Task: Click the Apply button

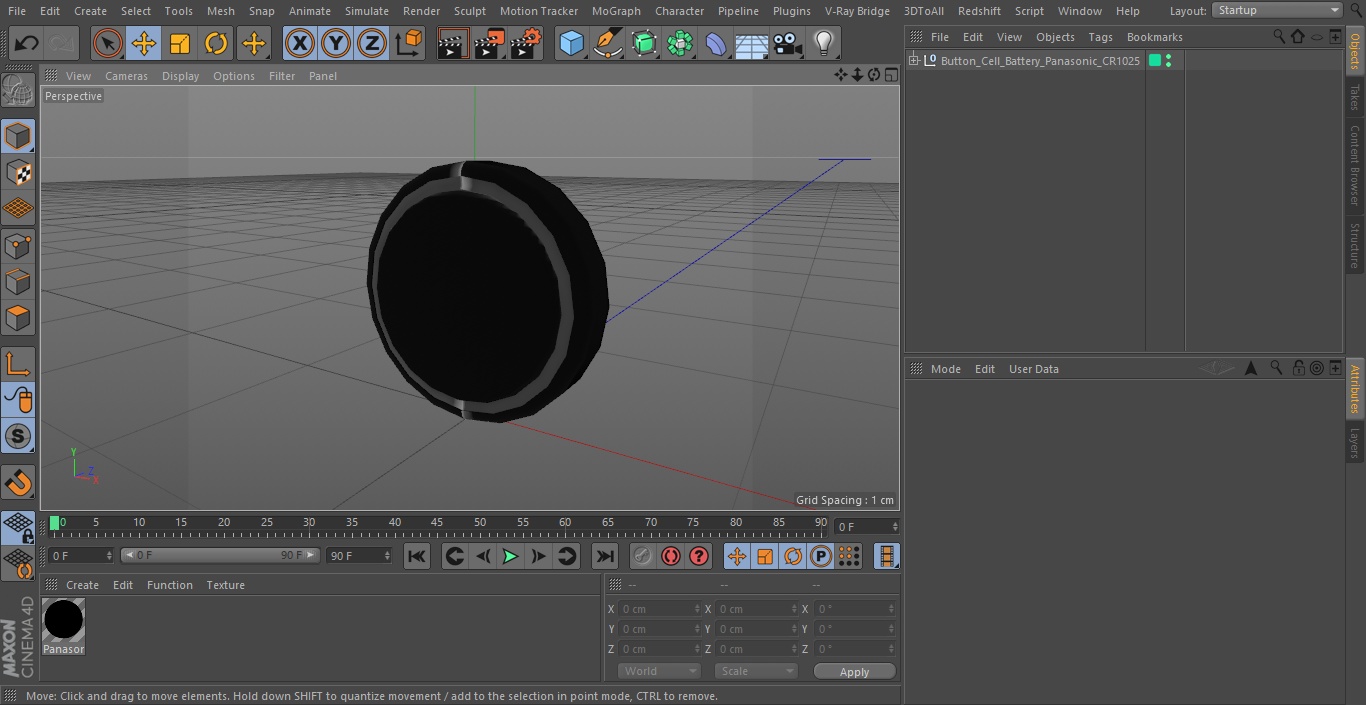Action: [854, 671]
